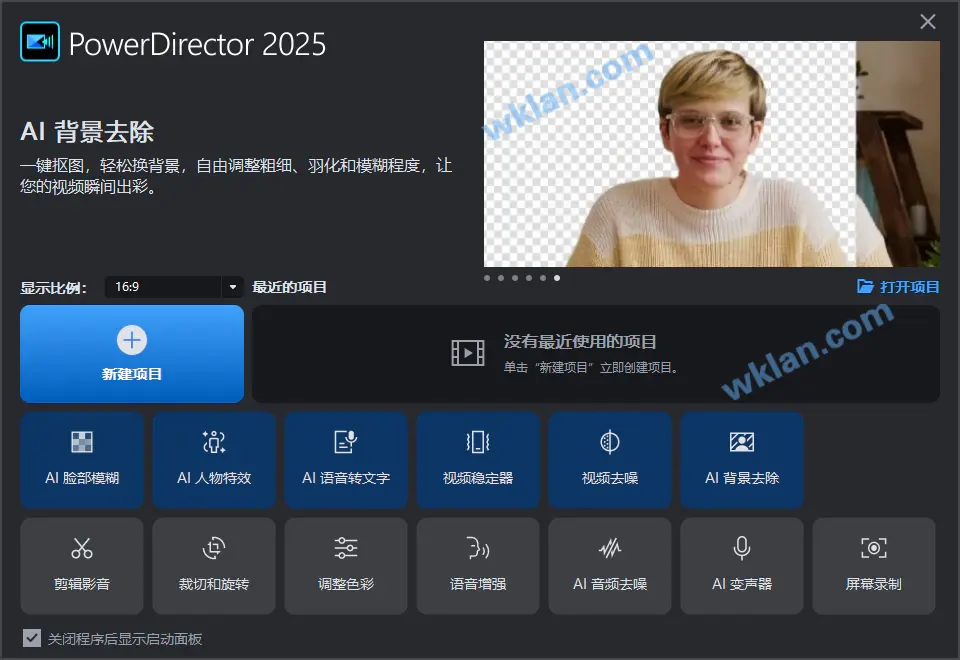Open the 调整色彩 sliders tool

346,566
